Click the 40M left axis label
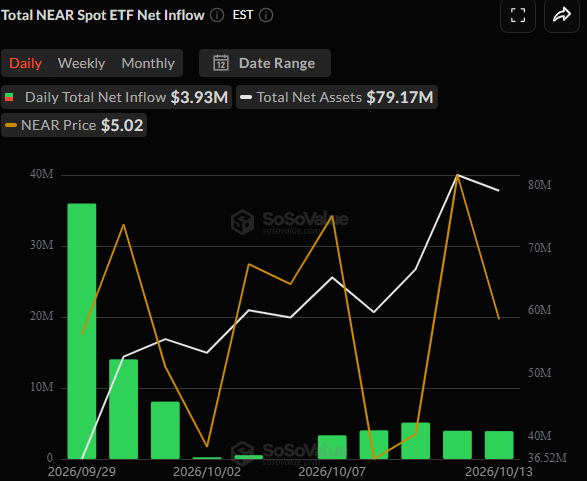The height and width of the screenshot is (481, 587). (42, 174)
